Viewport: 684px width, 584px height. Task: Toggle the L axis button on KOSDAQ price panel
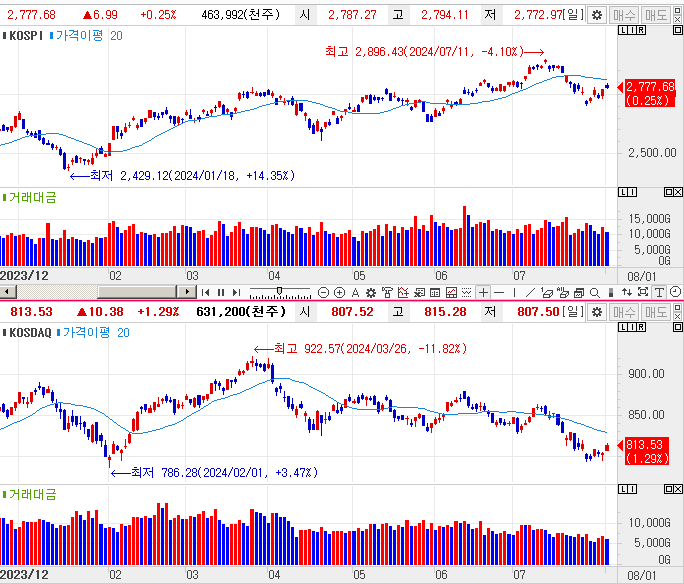[623, 328]
